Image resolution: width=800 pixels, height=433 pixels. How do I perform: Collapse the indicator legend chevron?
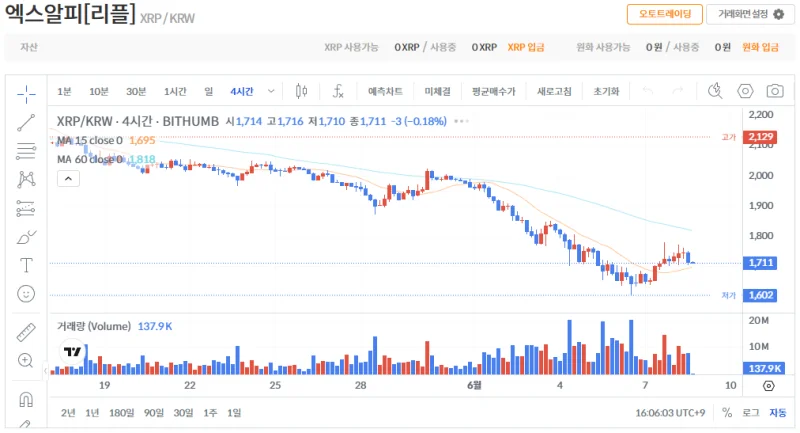click(68, 179)
